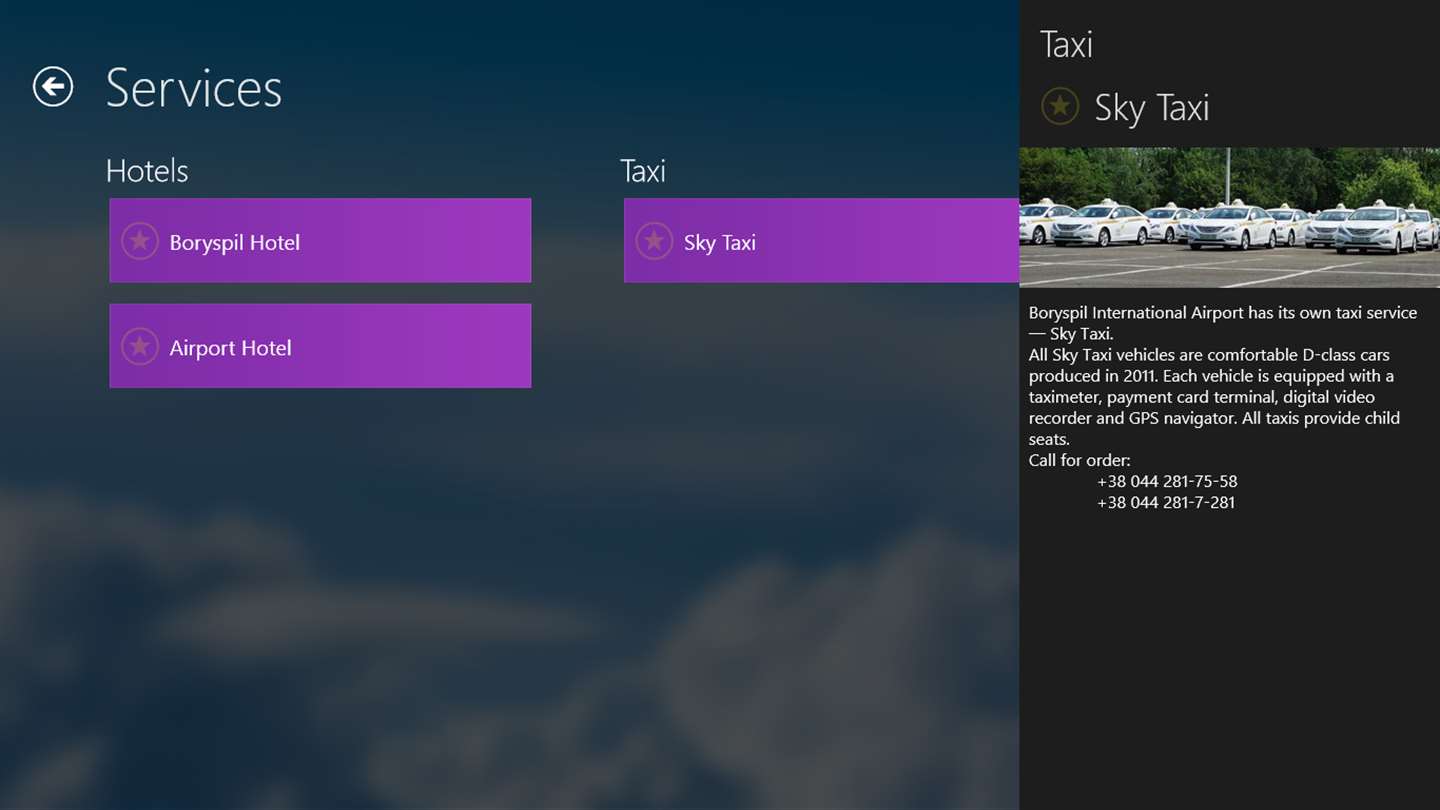
Task: Toggle the star on the Sky Taxi tile
Action: (x=654, y=241)
